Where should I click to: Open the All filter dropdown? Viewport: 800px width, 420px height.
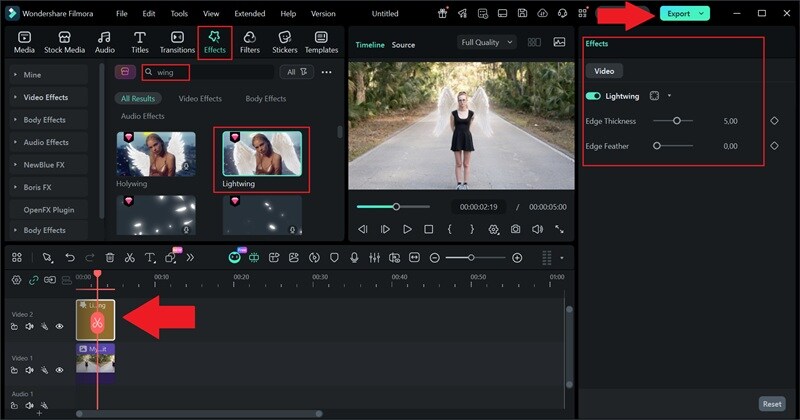tap(296, 72)
